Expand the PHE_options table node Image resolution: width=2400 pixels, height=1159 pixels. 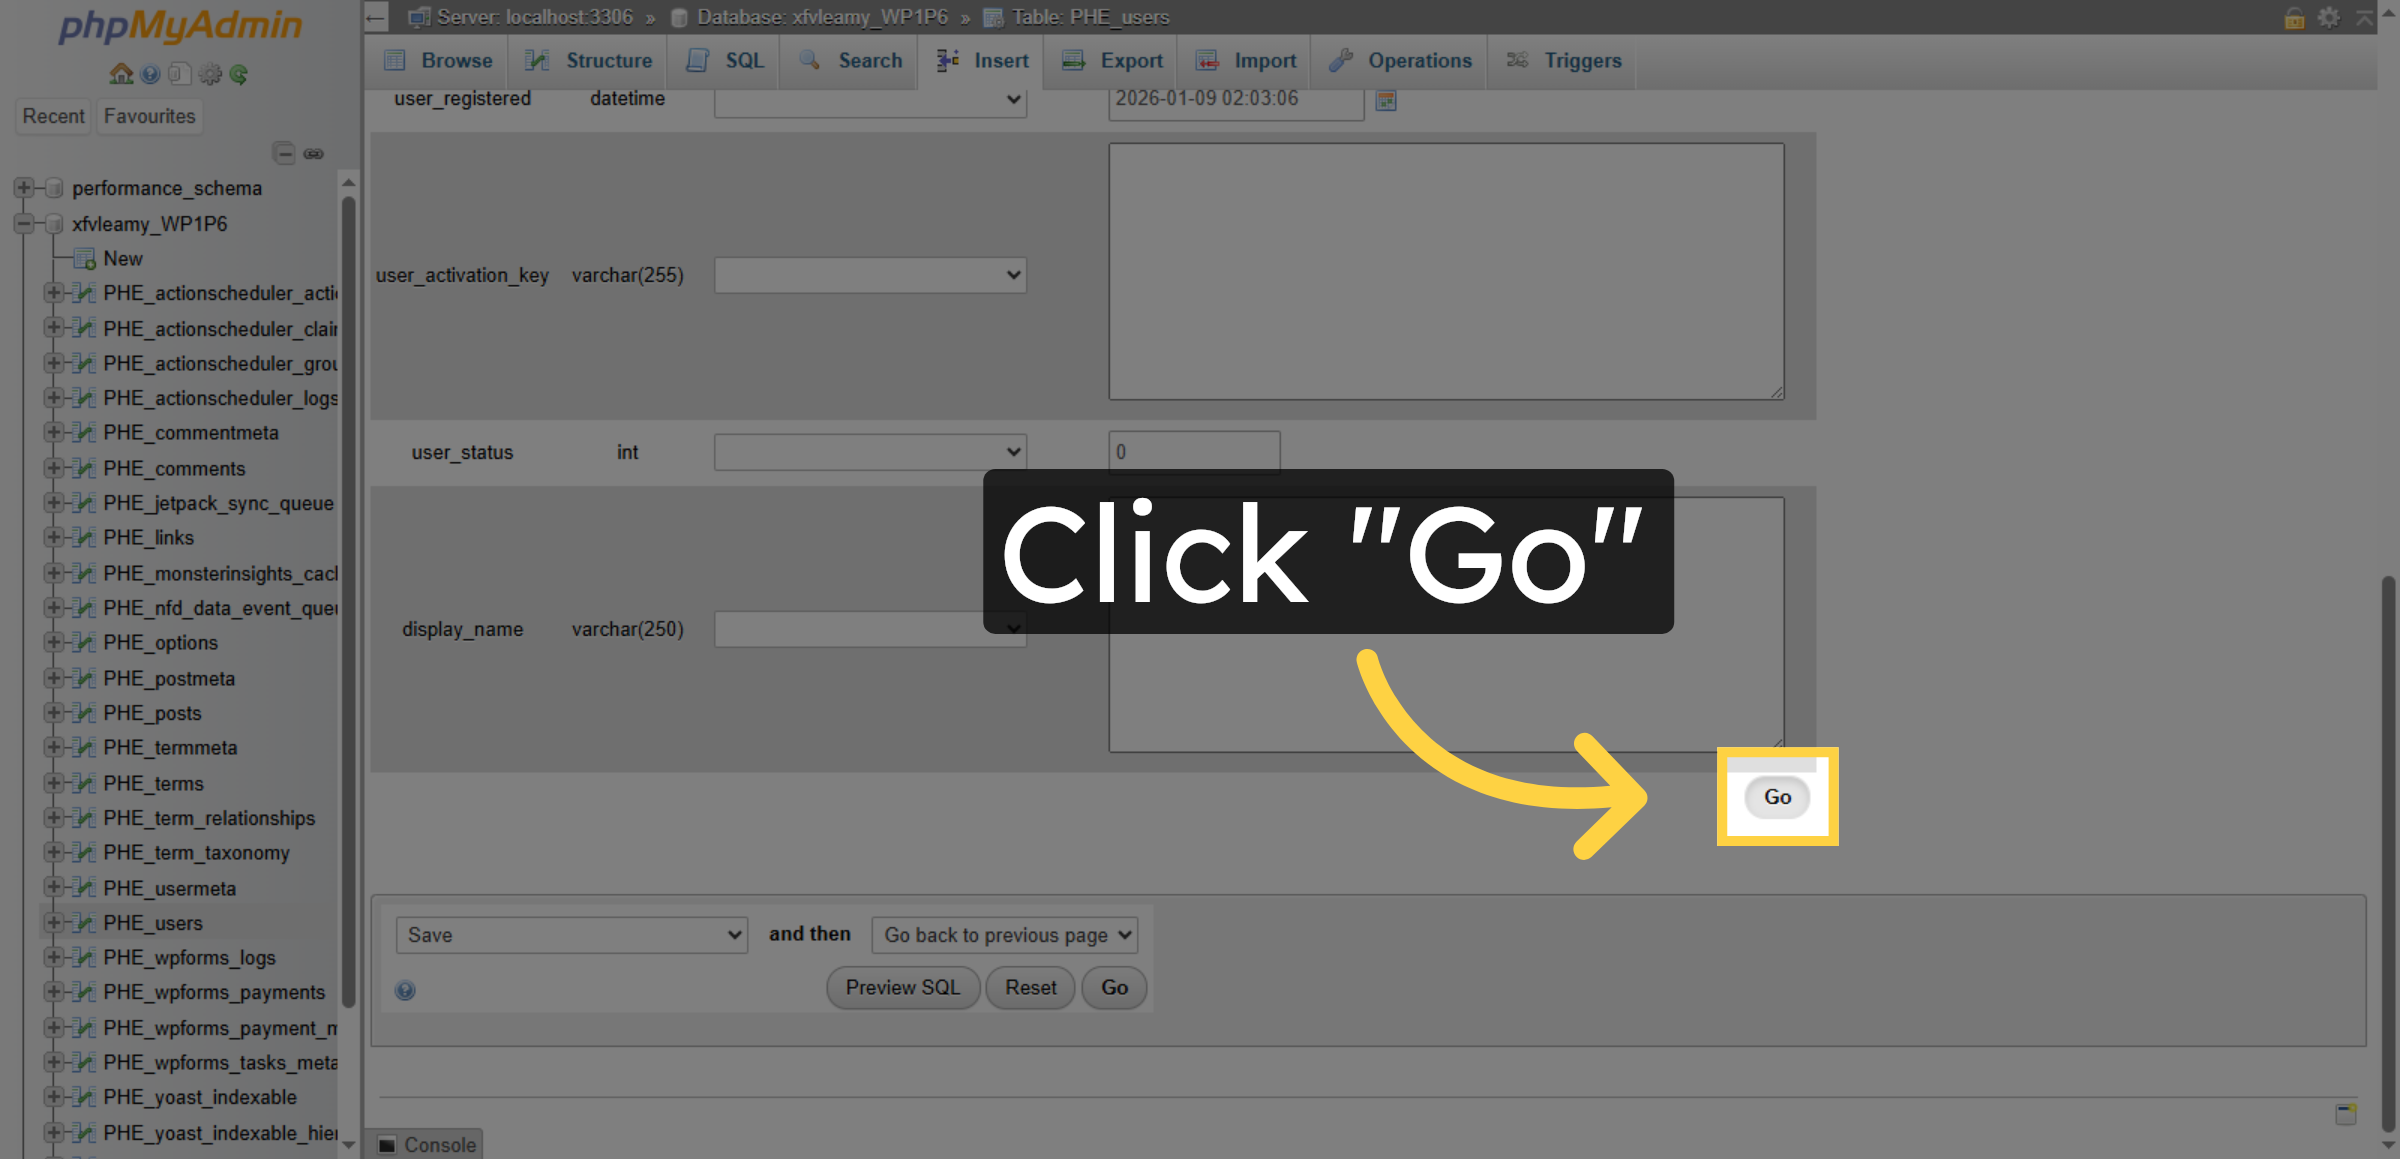tap(55, 643)
